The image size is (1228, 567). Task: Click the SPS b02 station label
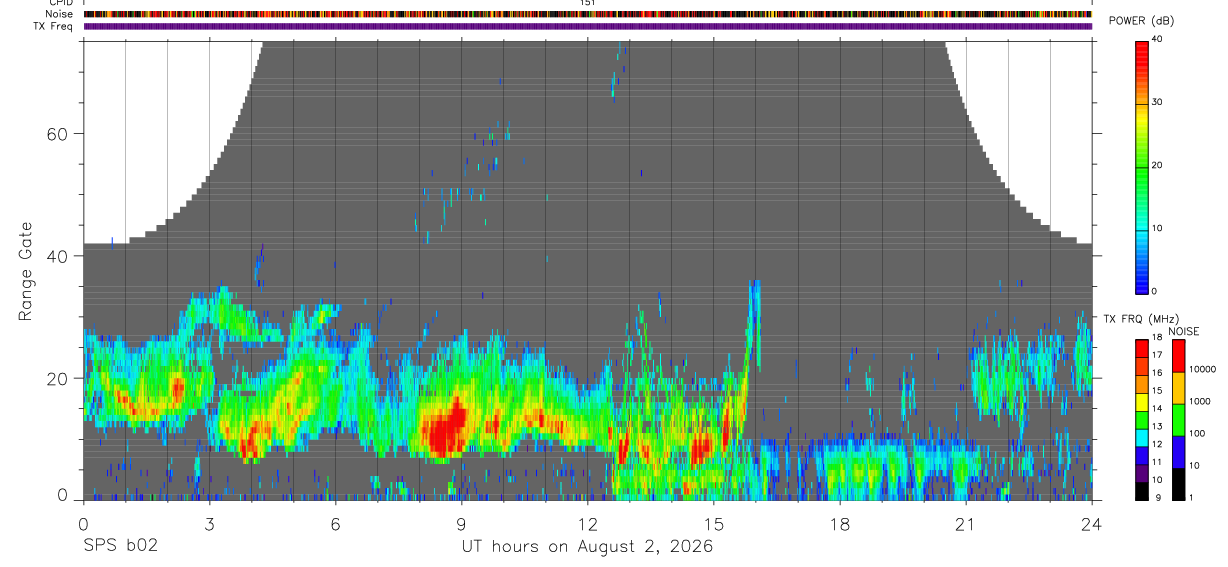[120, 546]
